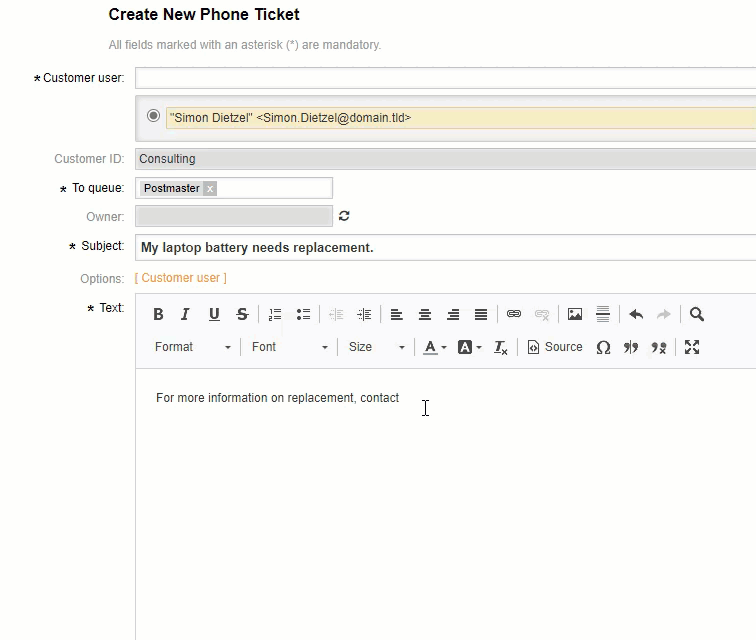The width and height of the screenshot is (756, 640).
Task: Remove the block quote
Action: 659,347
